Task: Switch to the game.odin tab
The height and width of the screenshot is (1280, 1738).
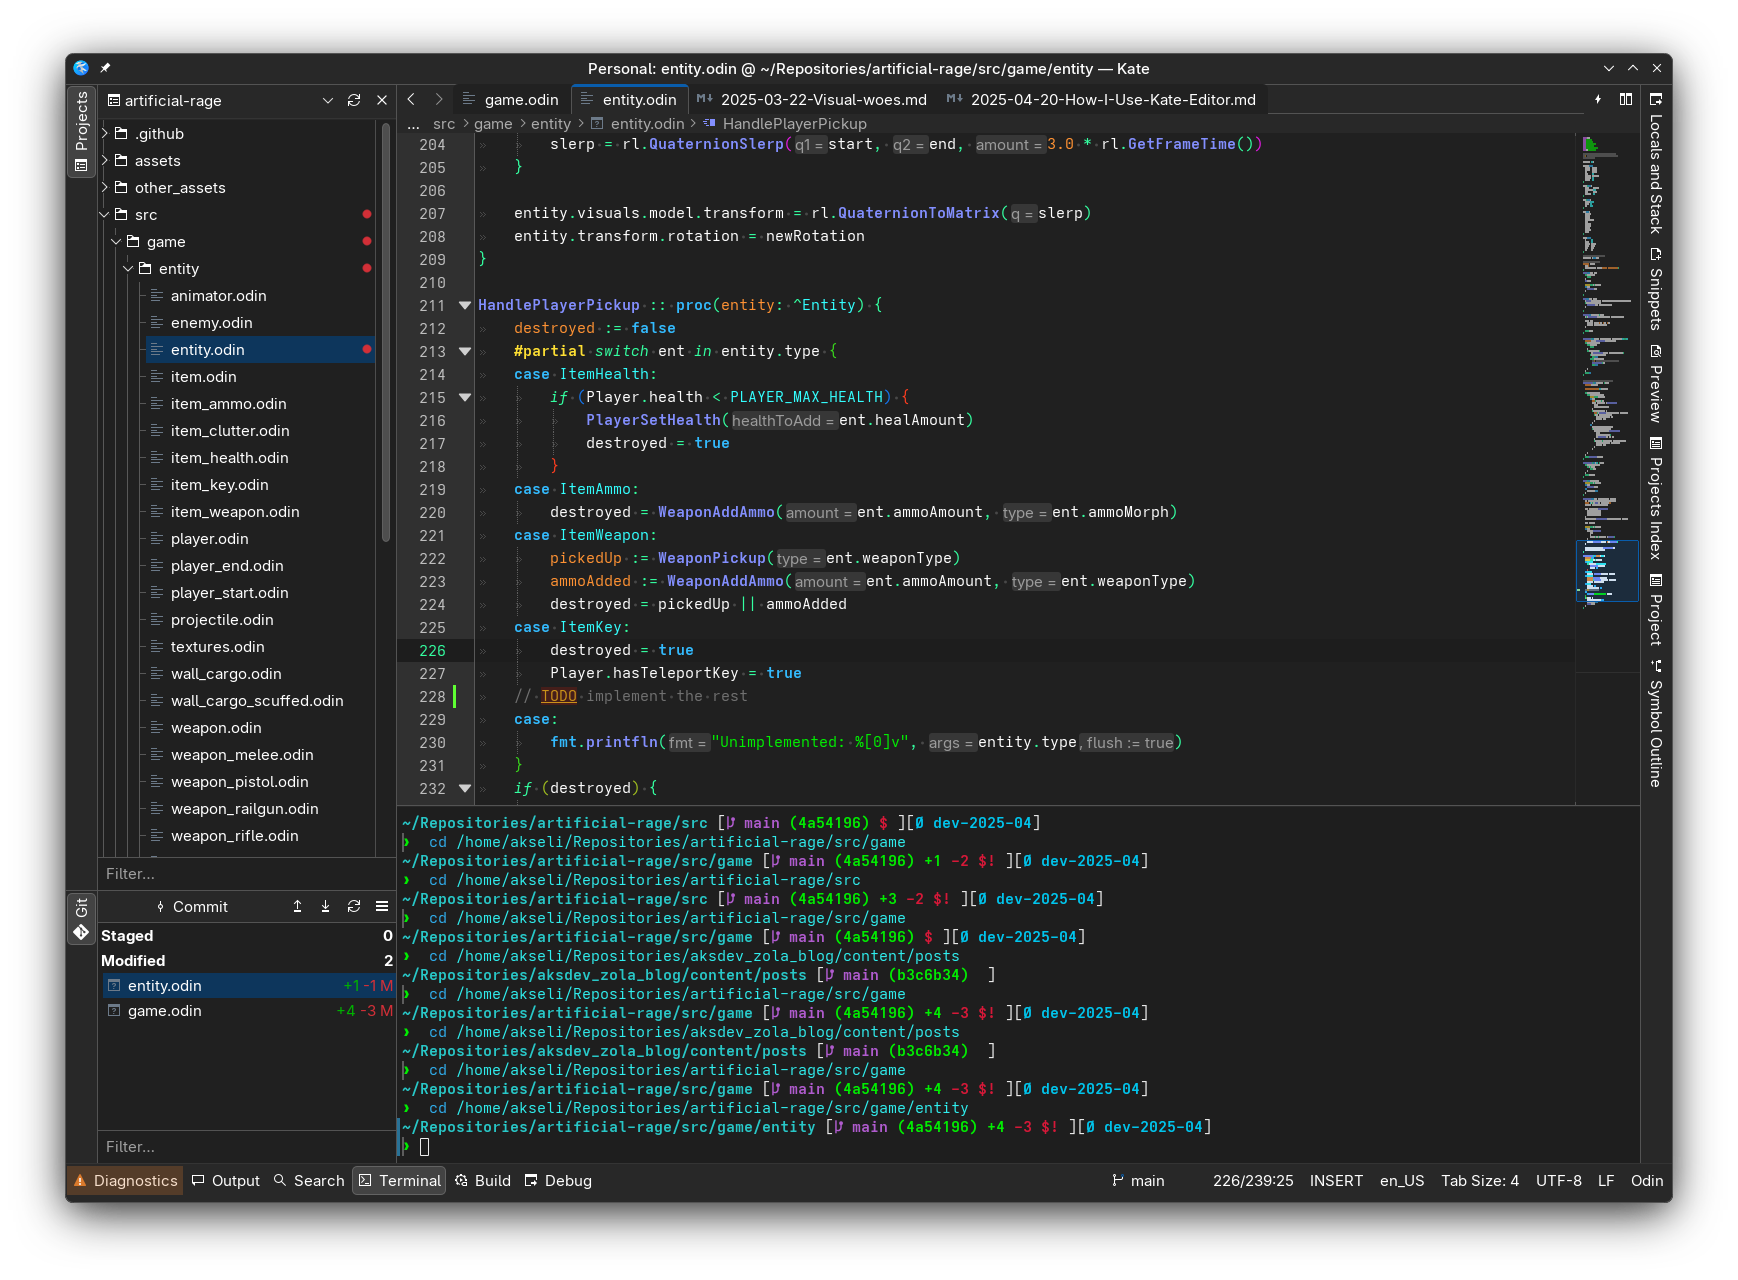Action: [511, 99]
